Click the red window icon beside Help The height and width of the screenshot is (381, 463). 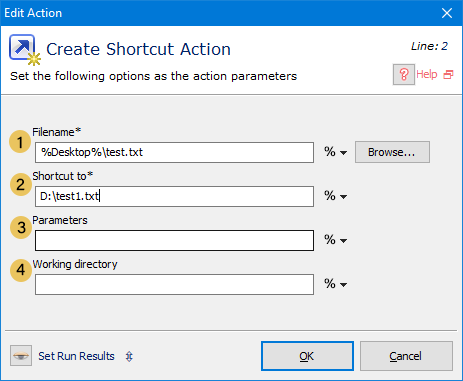click(x=448, y=74)
